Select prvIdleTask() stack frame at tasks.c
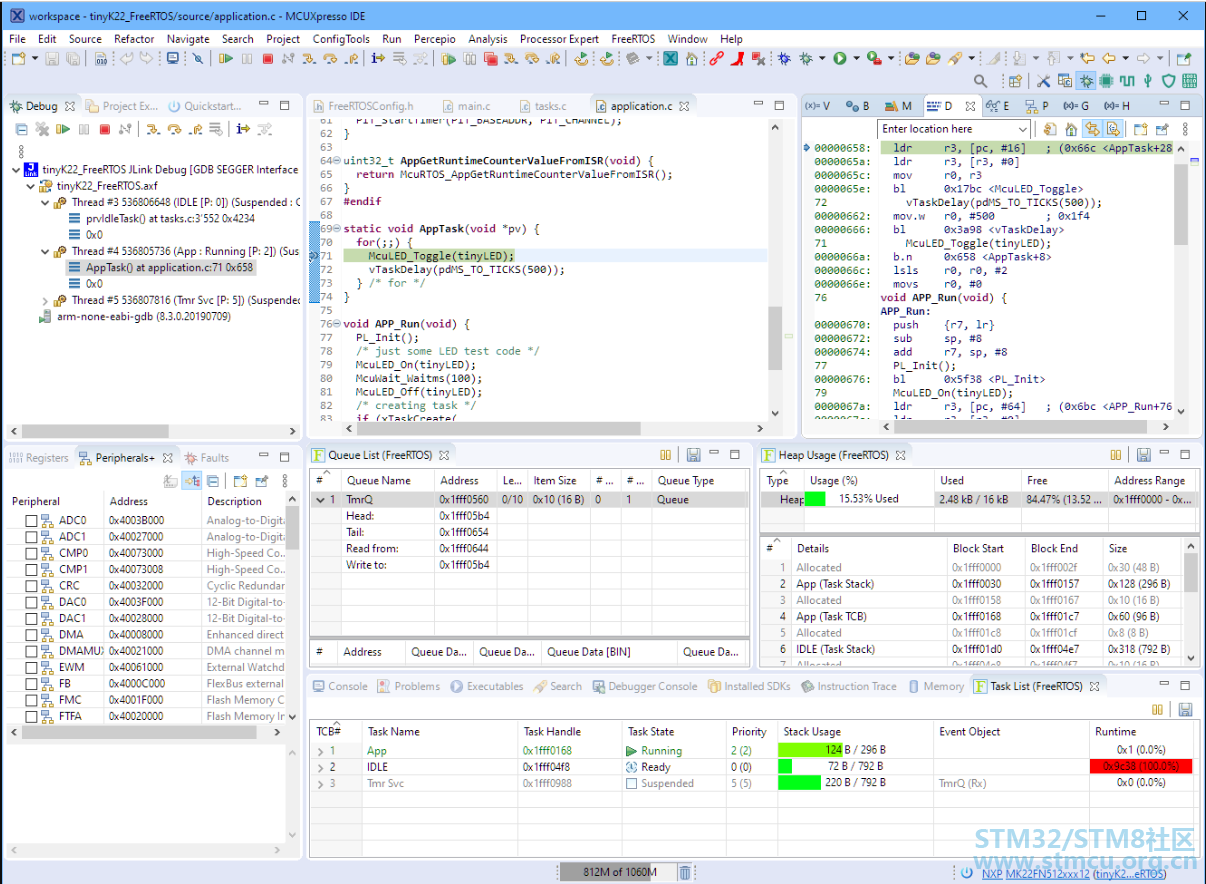Screen dimensions: 1206x884 click(x=162, y=219)
